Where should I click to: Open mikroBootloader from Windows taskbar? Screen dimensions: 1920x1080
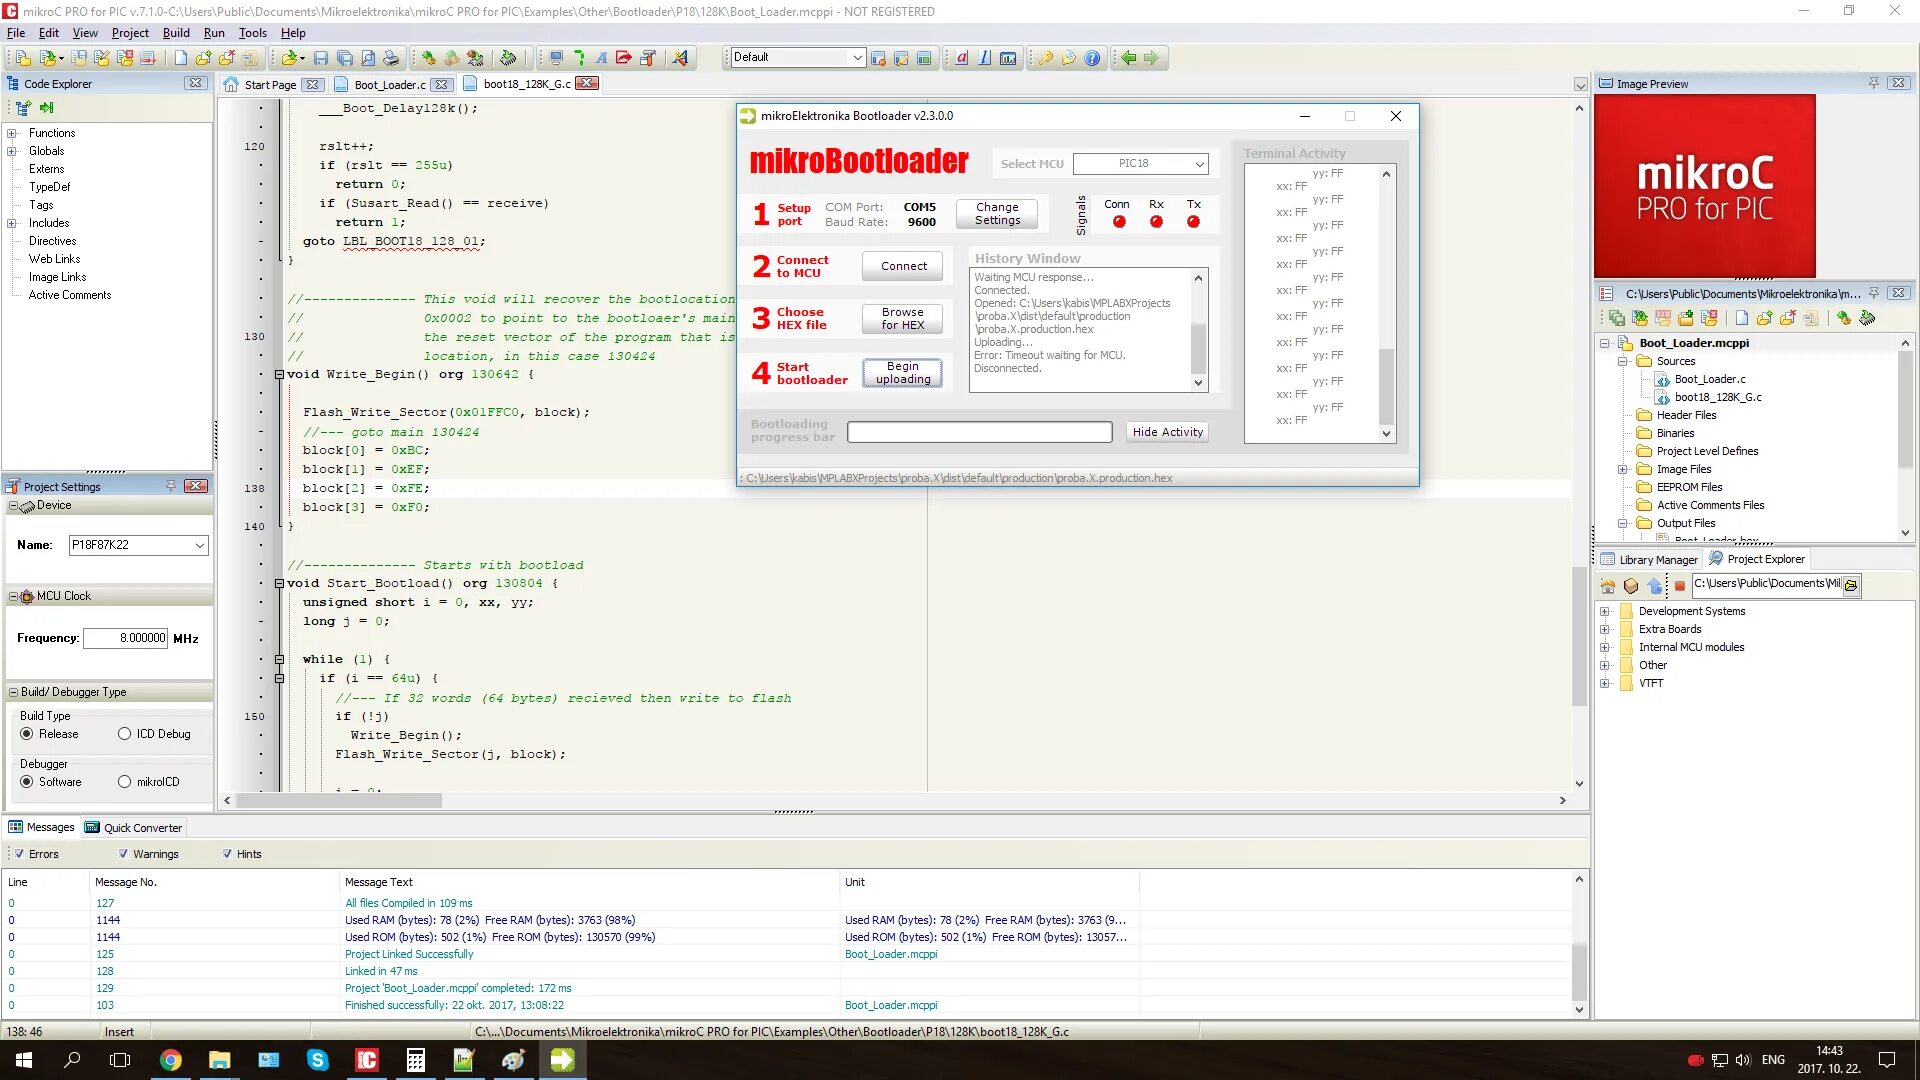[562, 1060]
